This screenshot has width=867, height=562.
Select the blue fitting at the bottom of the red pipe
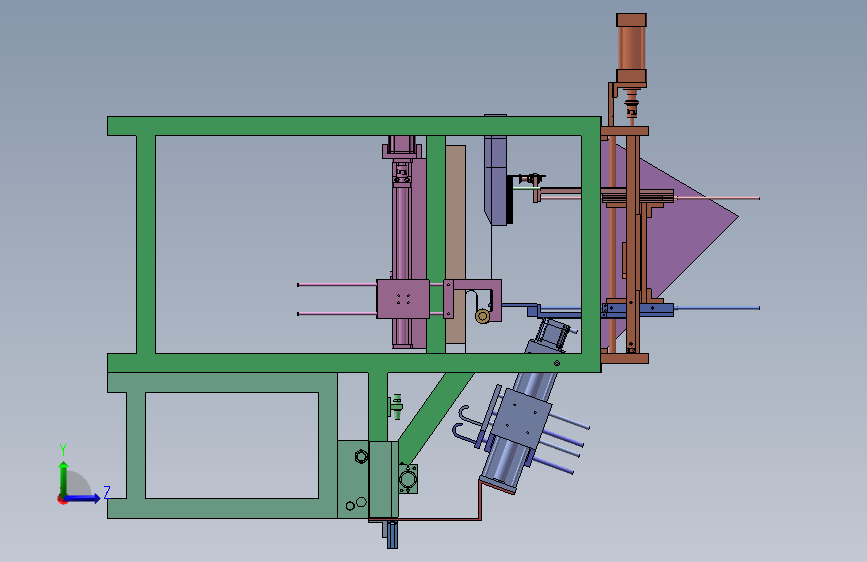click(391, 534)
